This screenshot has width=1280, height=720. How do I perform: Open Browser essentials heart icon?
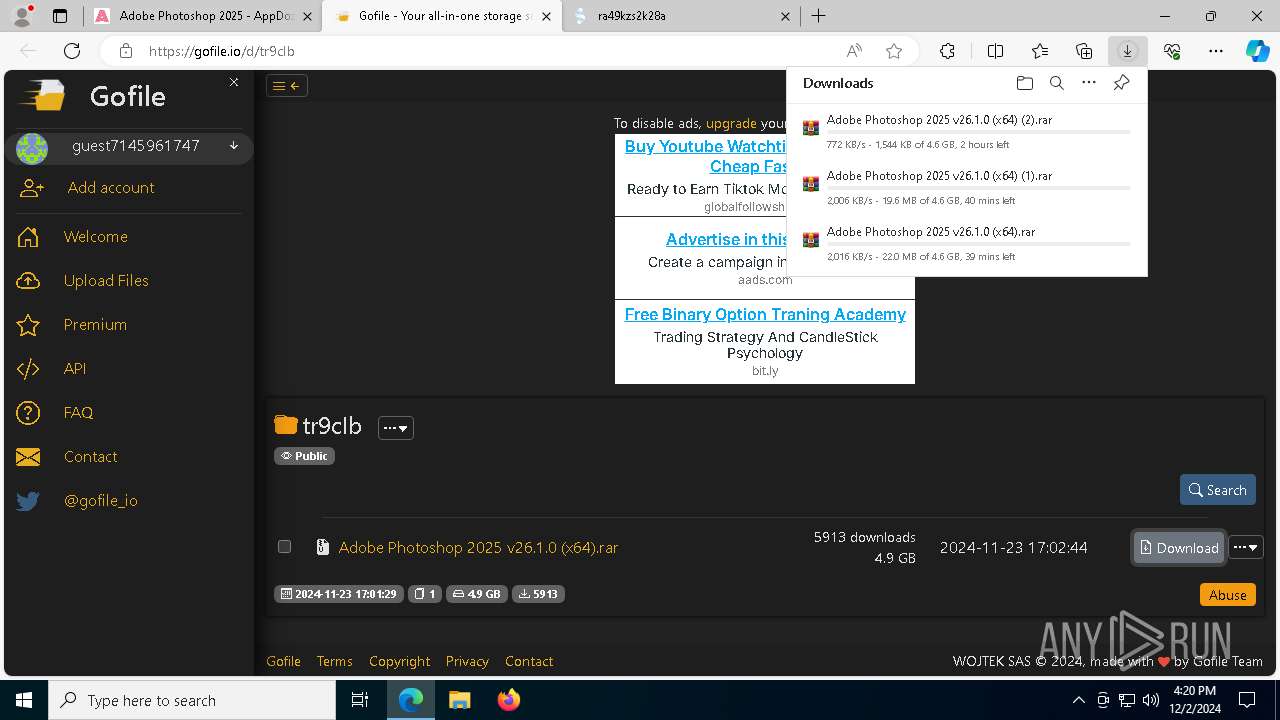(x=1172, y=51)
